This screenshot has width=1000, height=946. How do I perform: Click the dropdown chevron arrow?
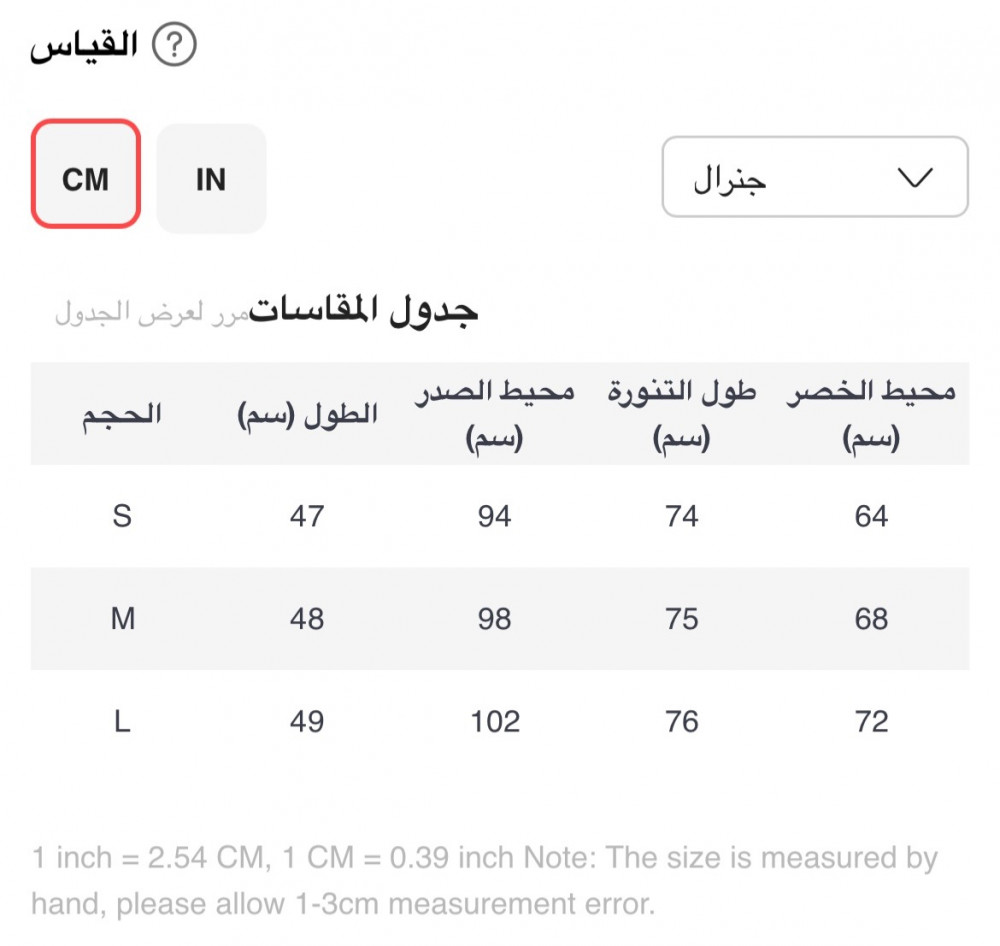(915, 178)
